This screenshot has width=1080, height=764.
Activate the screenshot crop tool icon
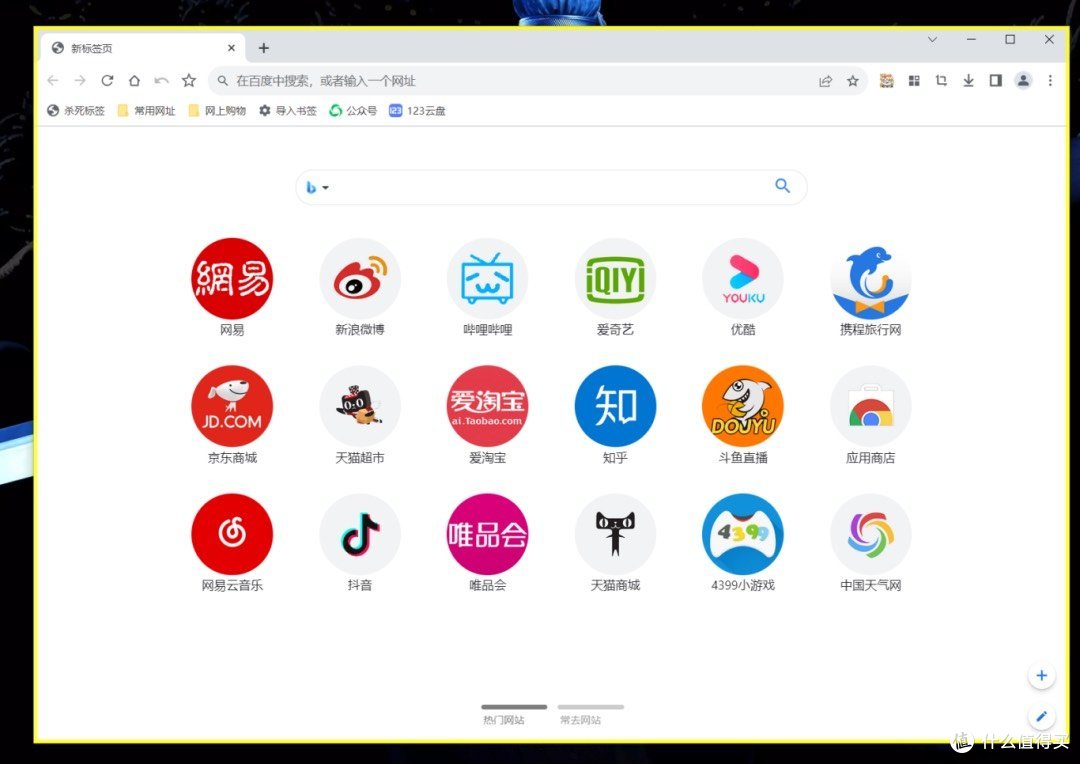[x=941, y=81]
